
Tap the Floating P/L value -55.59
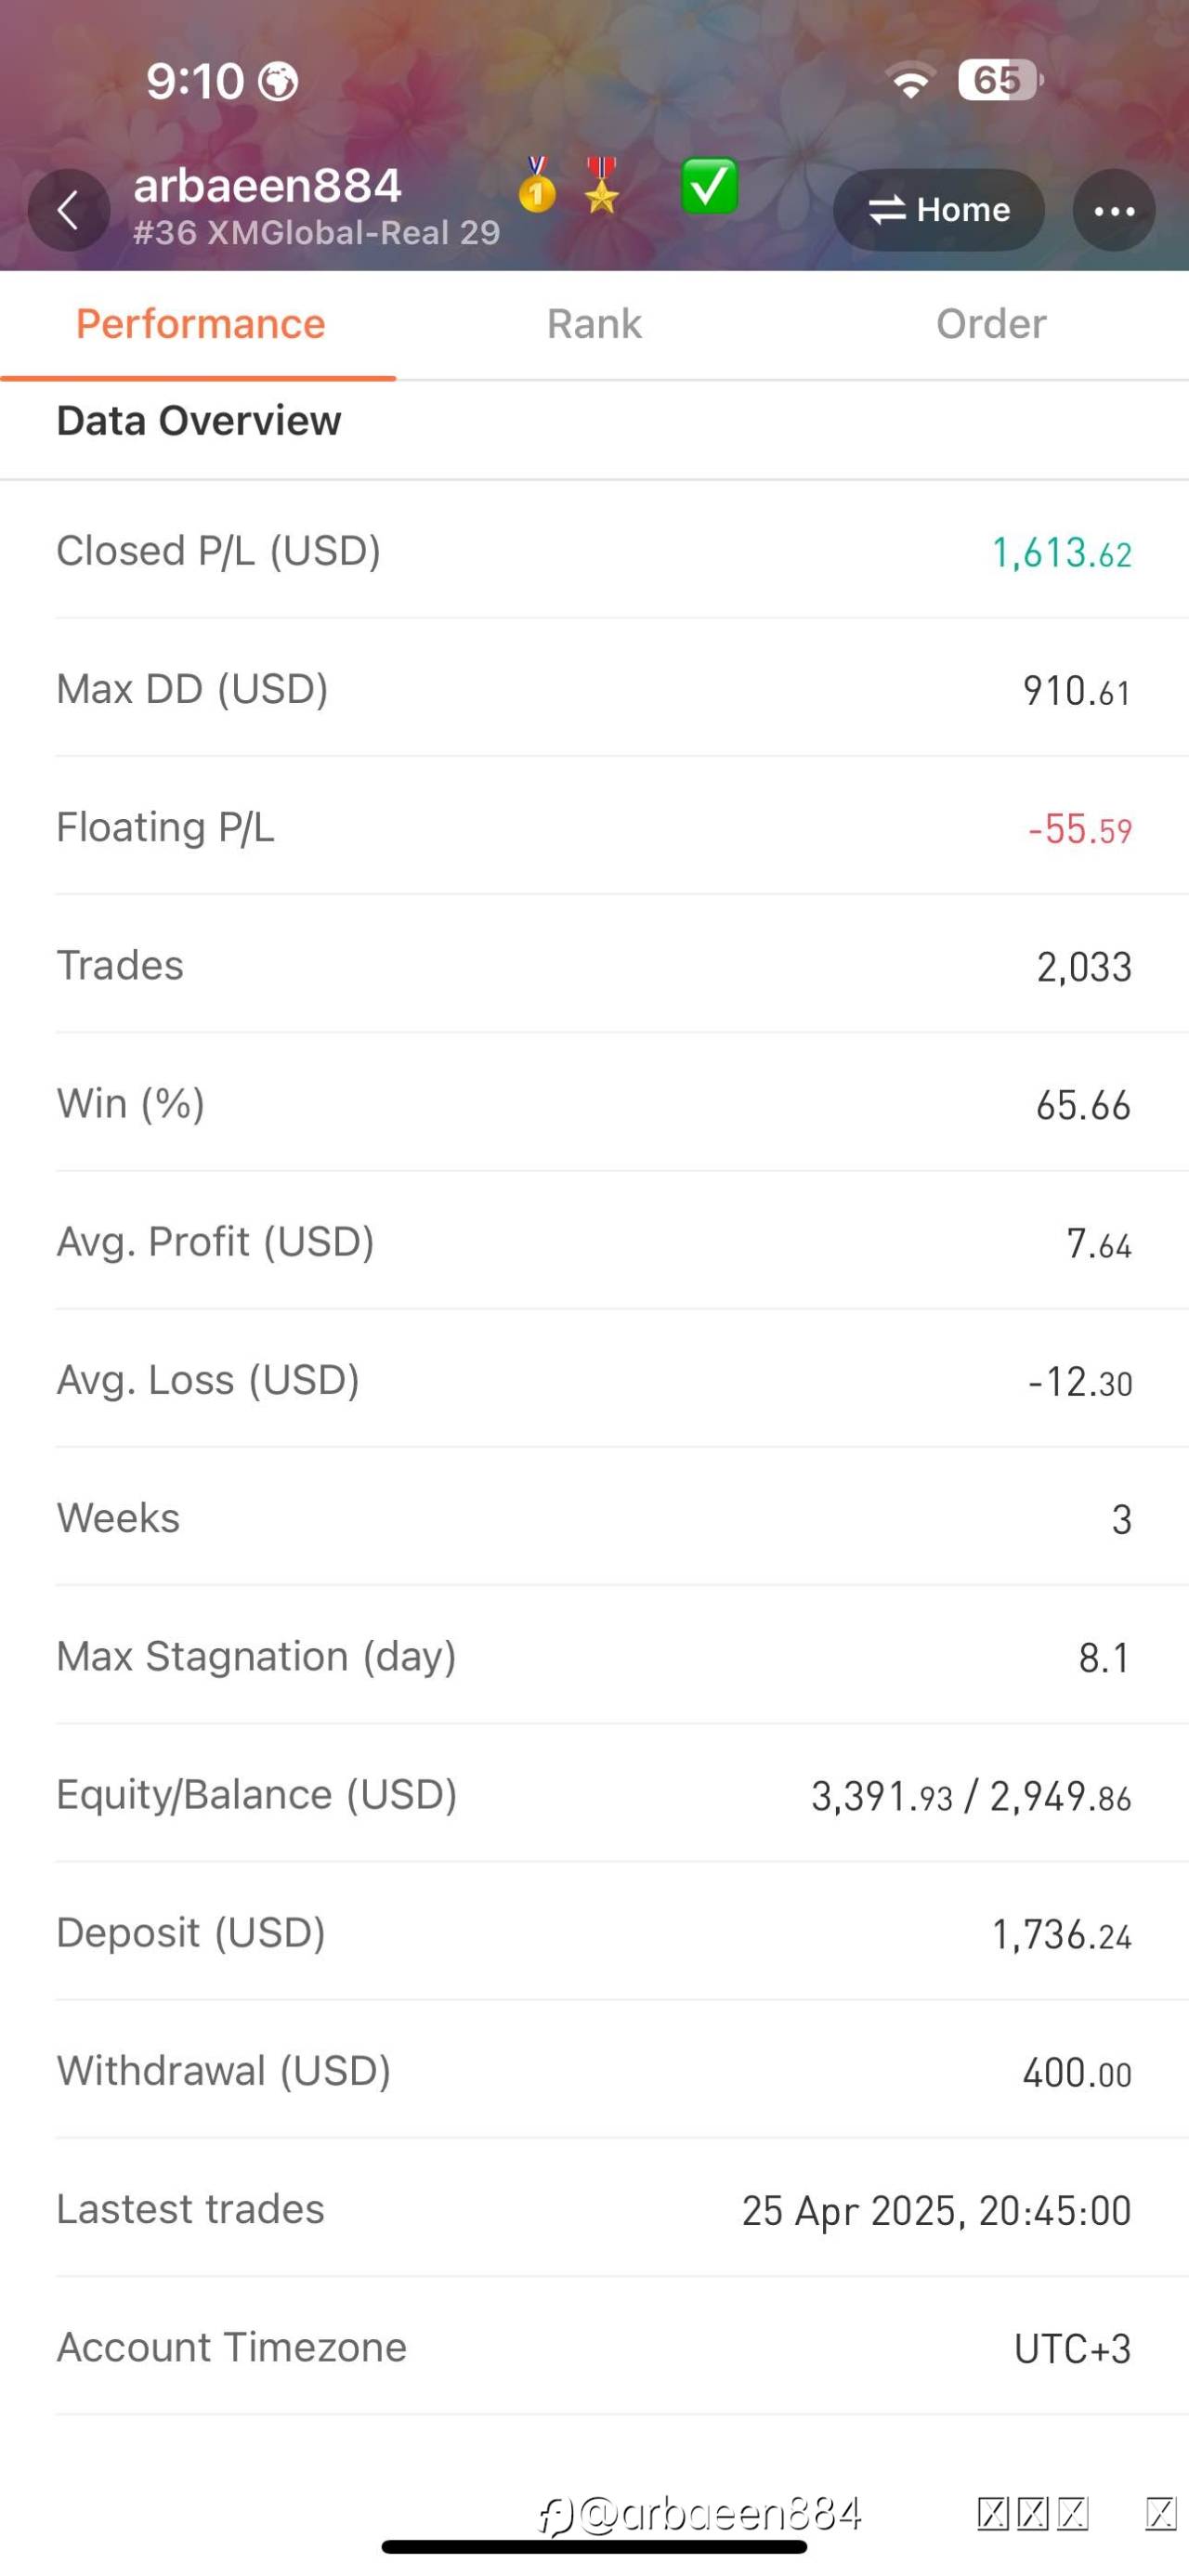click(x=1079, y=829)
